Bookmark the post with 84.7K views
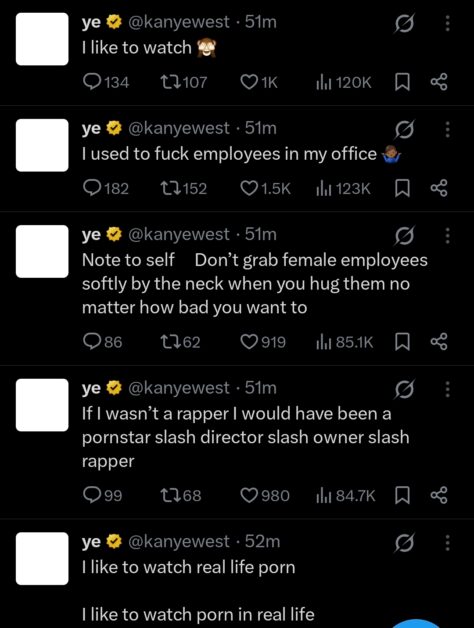Screen dimensions: 474x628 402,496
